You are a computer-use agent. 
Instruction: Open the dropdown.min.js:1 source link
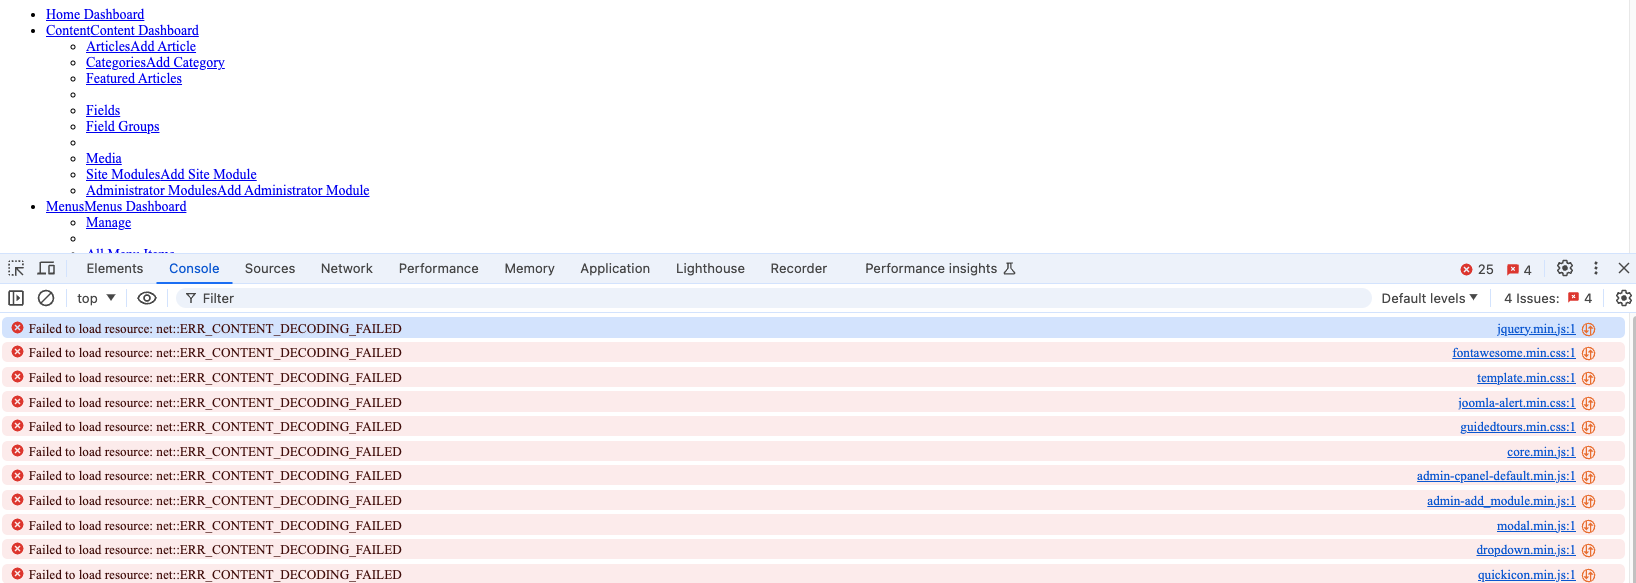click(x=1526, y=550)
